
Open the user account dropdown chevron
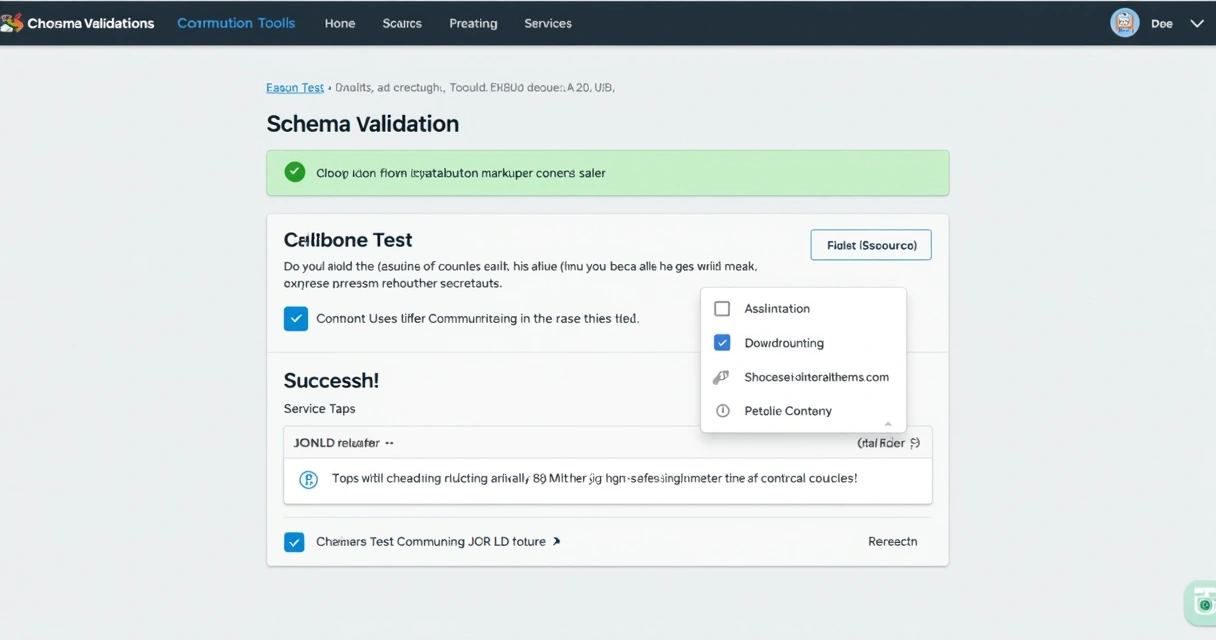pyautogui.click(x=1196, y=24)
